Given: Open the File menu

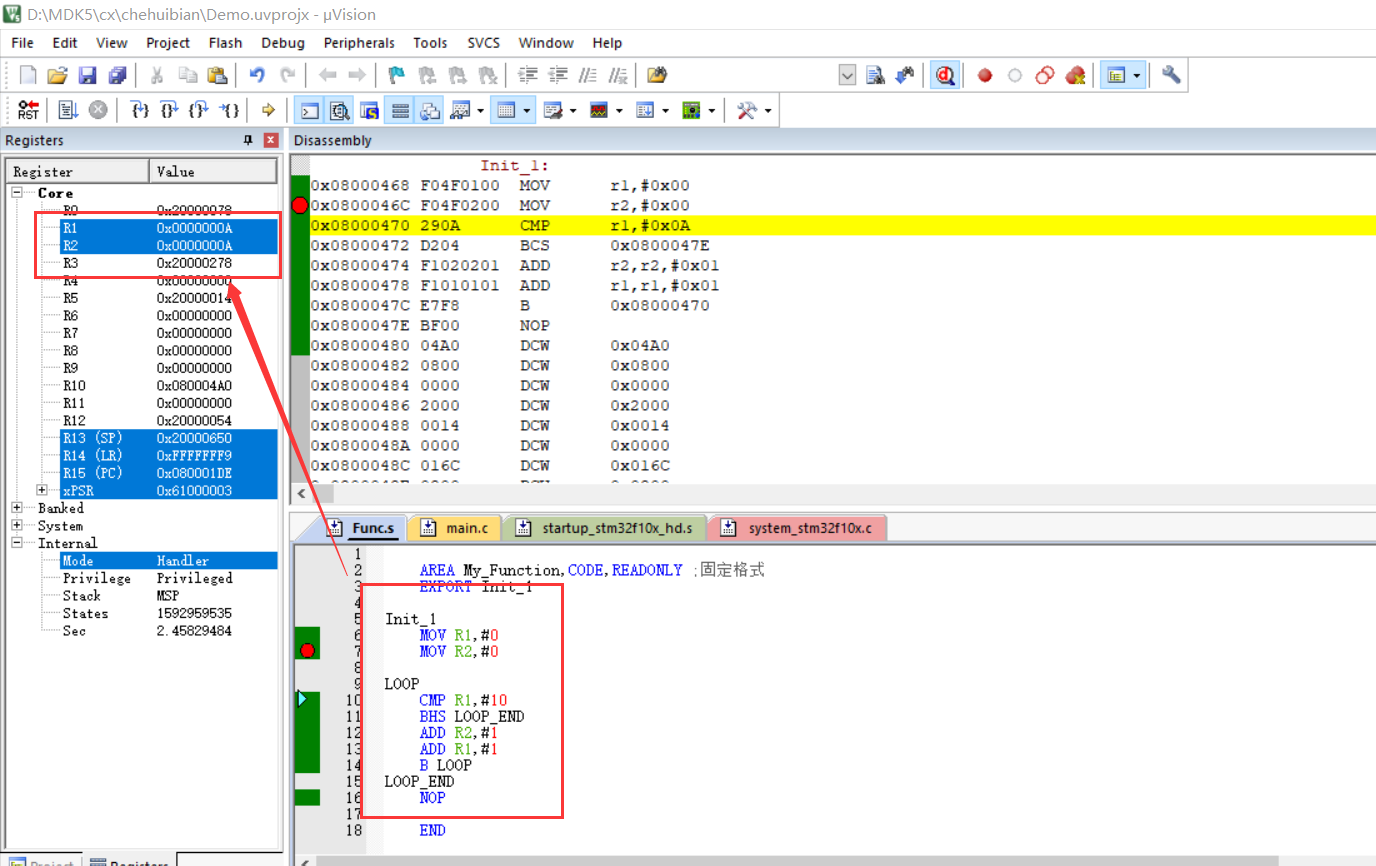Looking at the screenshot, I should click(x=22, y=43).
